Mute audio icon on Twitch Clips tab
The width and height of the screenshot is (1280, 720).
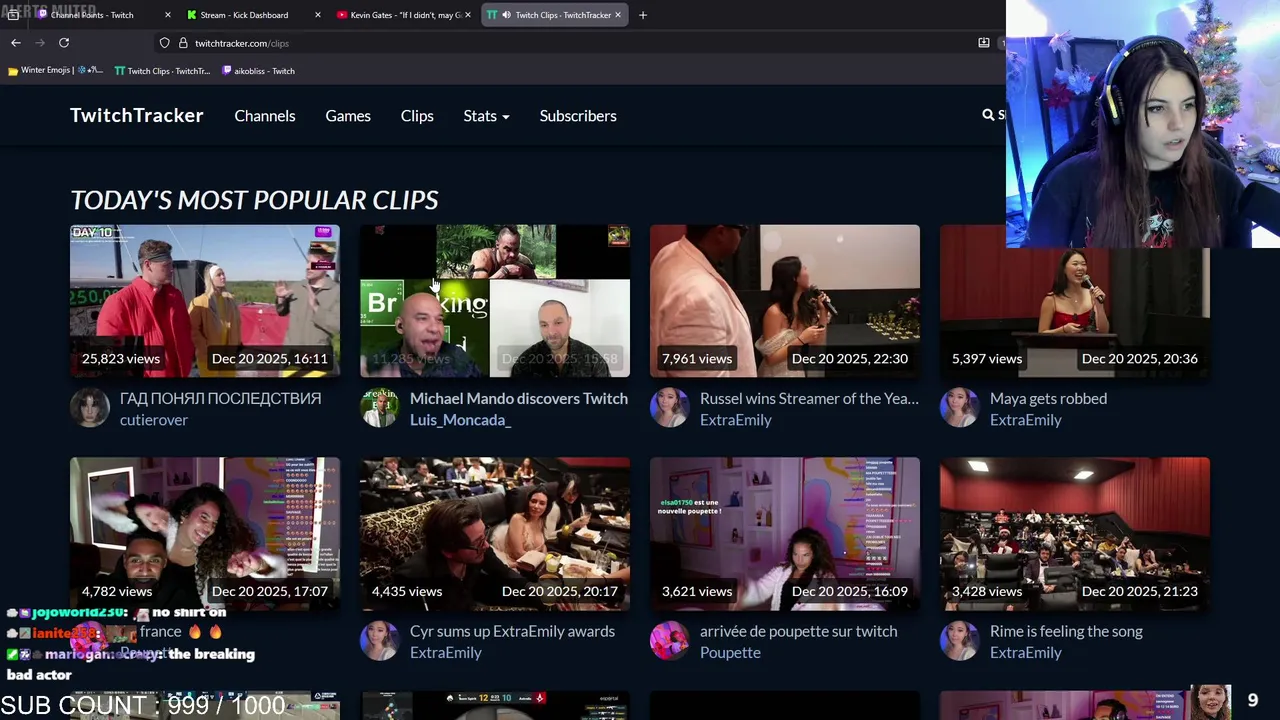tap(506, 15)
